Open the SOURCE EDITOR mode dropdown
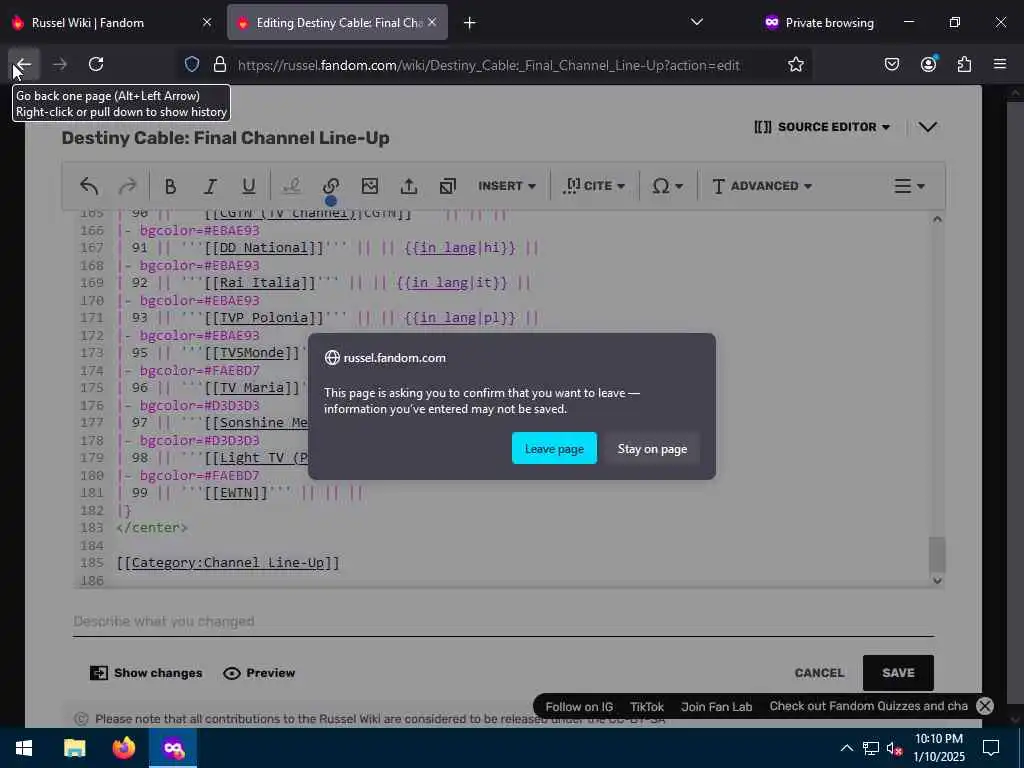This screenshot has height=768, width=1024. 822,127
